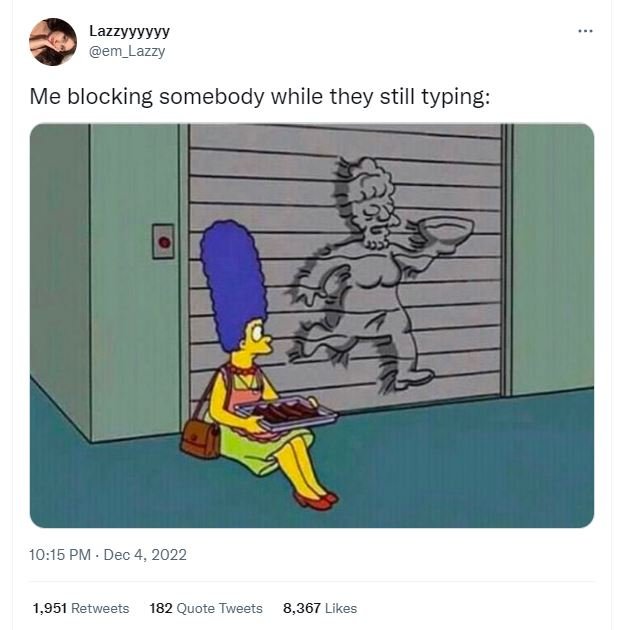The image size is (622, 630).
Task: Click the @em_Lazzy handle
Action: (x=127, y=51)
